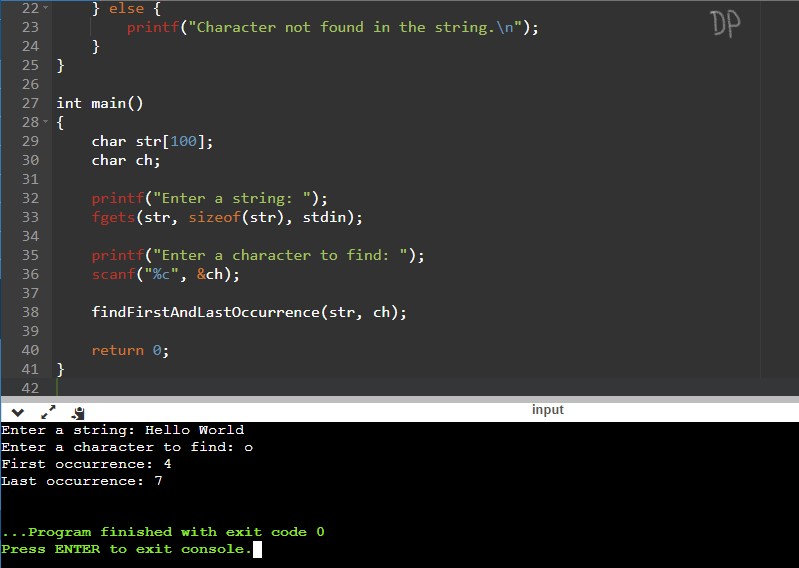Collapse the console with the chevron icon
The image size is (799, 568).
click(18, 412)
